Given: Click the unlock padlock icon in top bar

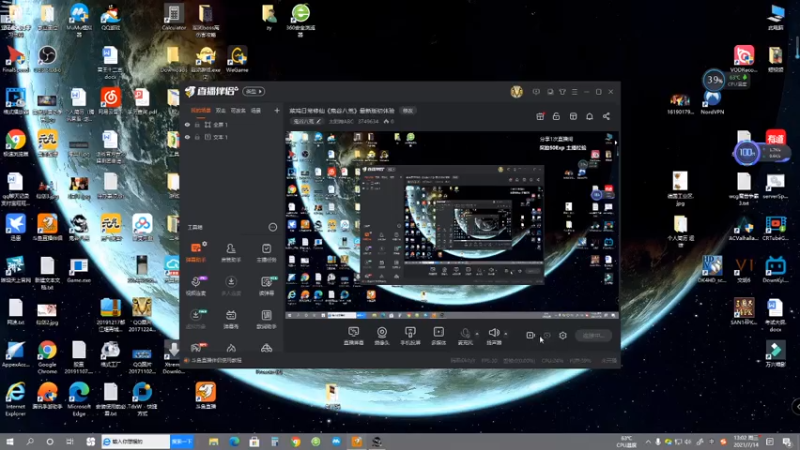Looking at the screenshot, I should tap(556, 116).
